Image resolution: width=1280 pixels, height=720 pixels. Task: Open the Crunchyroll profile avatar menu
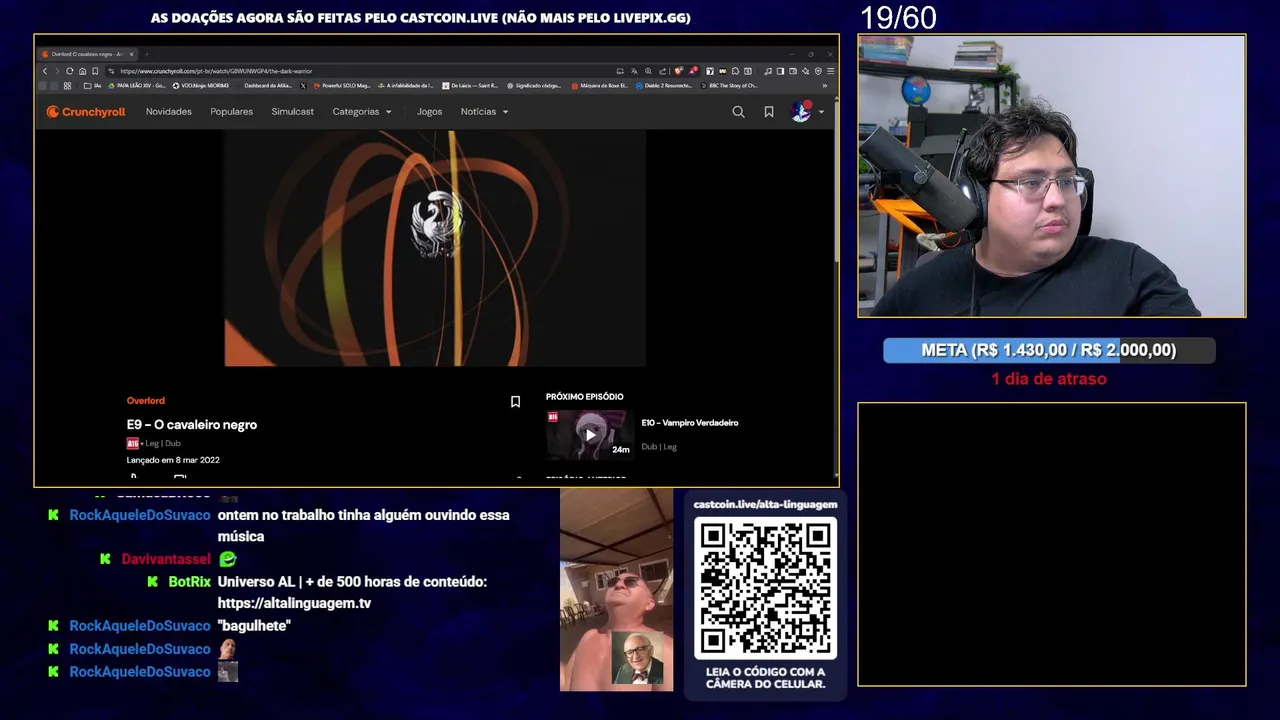pyautogui.click(x=806, y=112)
